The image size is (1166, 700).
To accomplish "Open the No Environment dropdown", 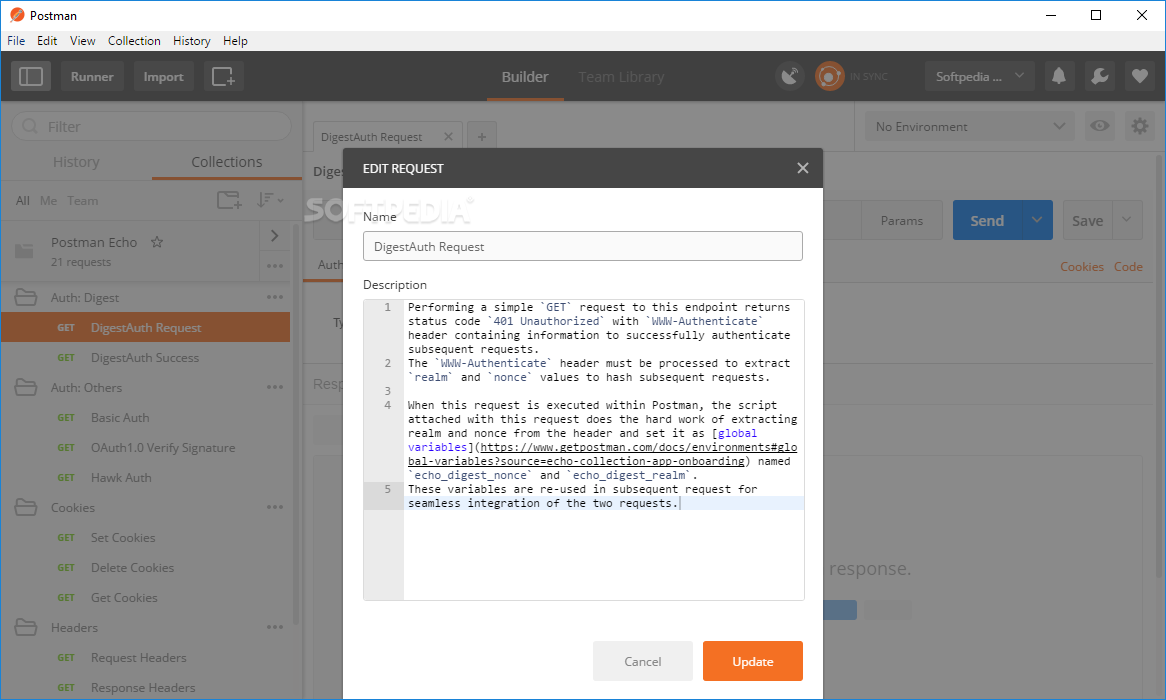I will pyautogui.click(x=970, y=126).
